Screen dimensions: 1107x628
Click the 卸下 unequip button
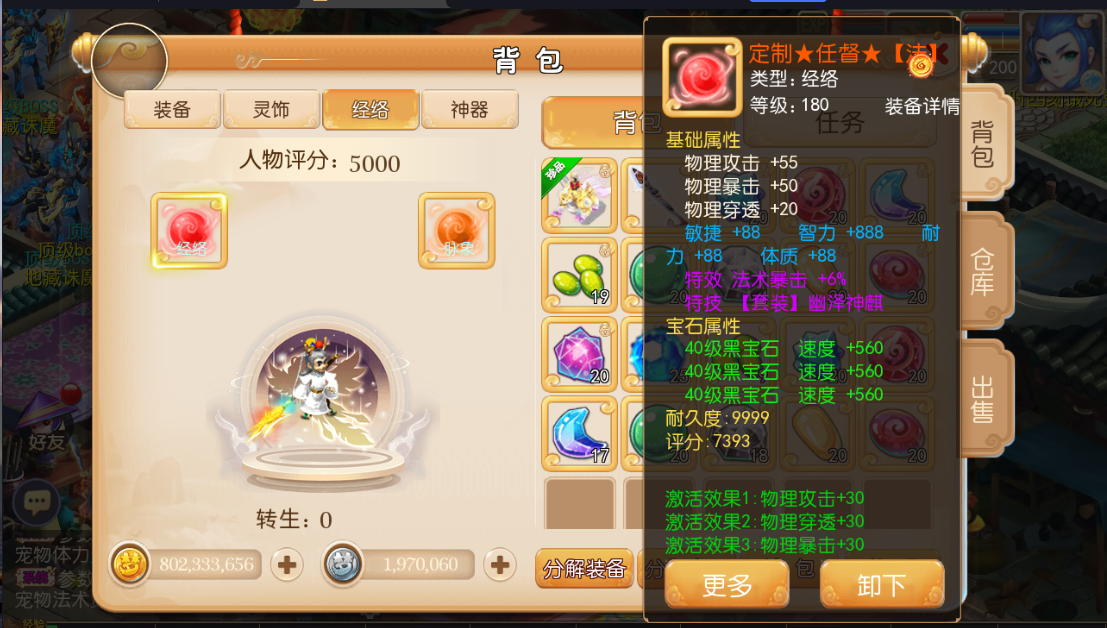point(882,585)
